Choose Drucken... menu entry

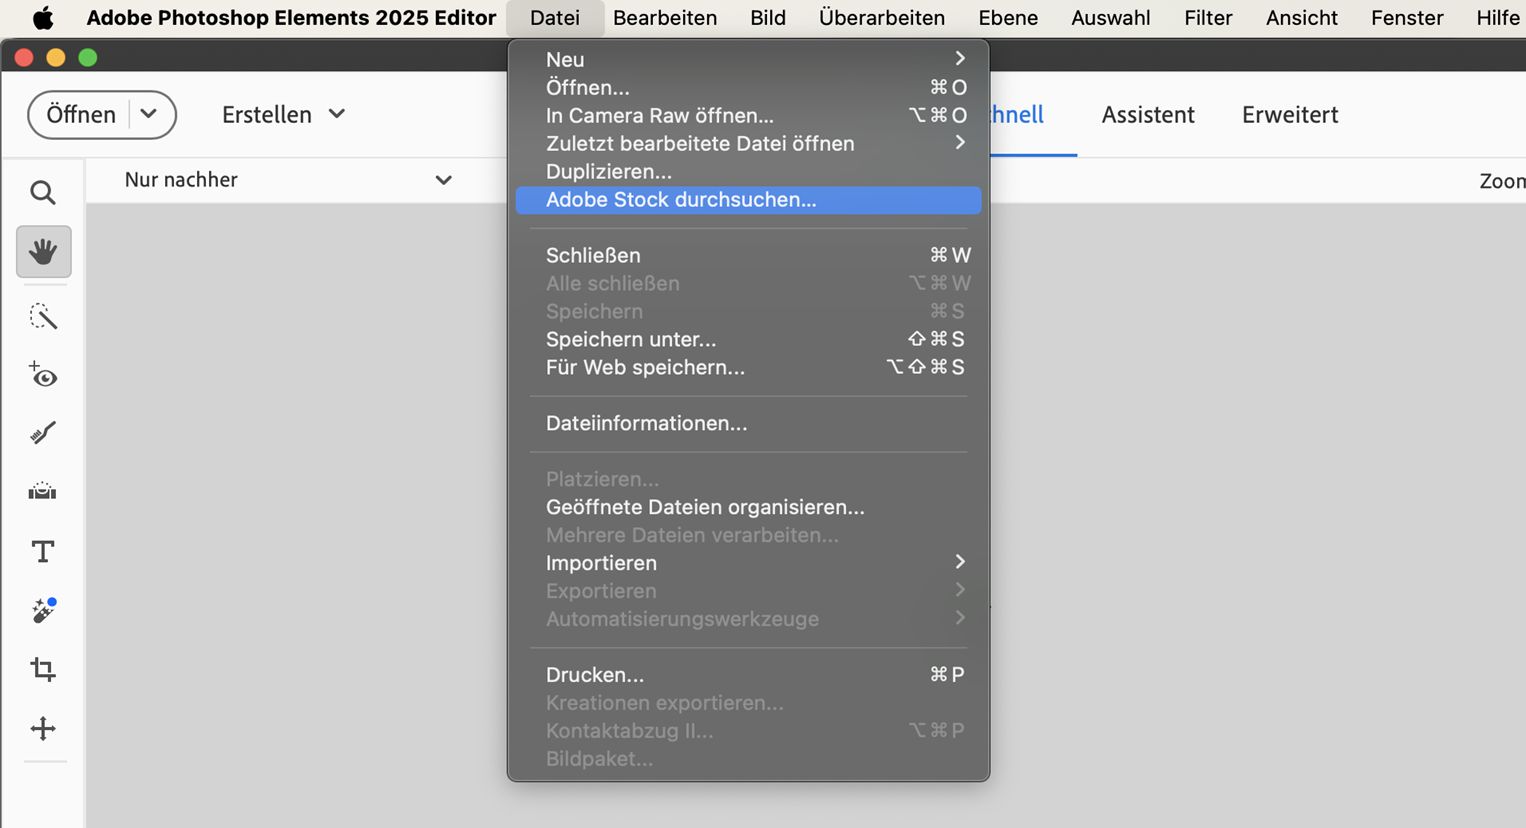[748, 675]
